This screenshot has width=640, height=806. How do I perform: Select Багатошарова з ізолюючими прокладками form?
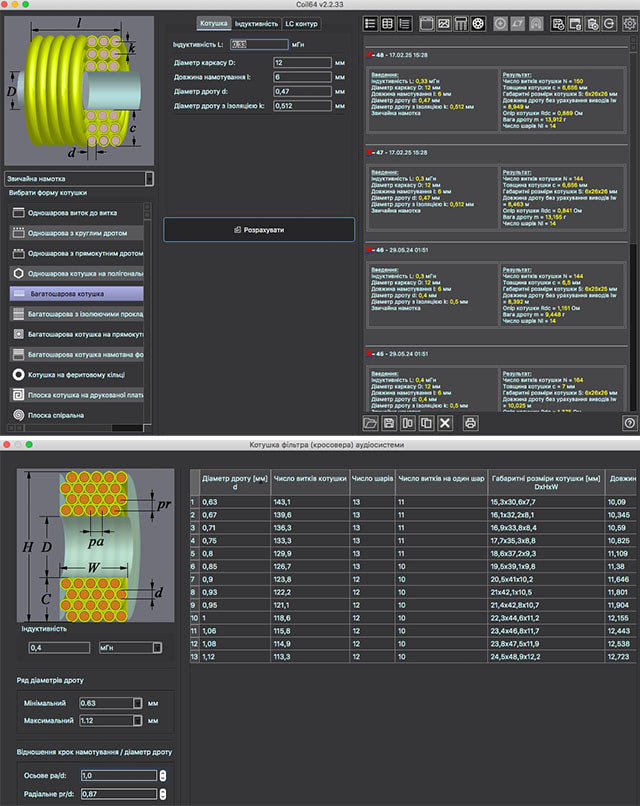pyautogui.click(x=77, y=314)
